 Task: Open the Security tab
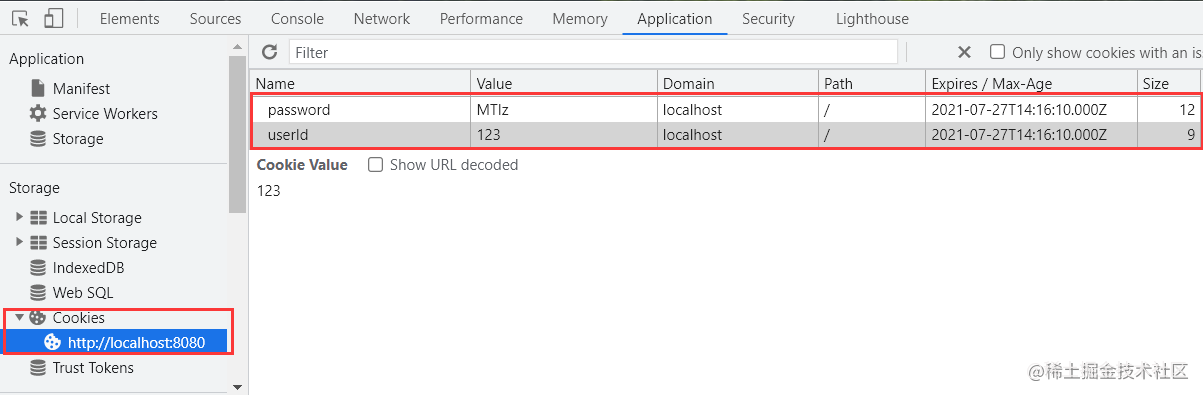coord(768,18)
